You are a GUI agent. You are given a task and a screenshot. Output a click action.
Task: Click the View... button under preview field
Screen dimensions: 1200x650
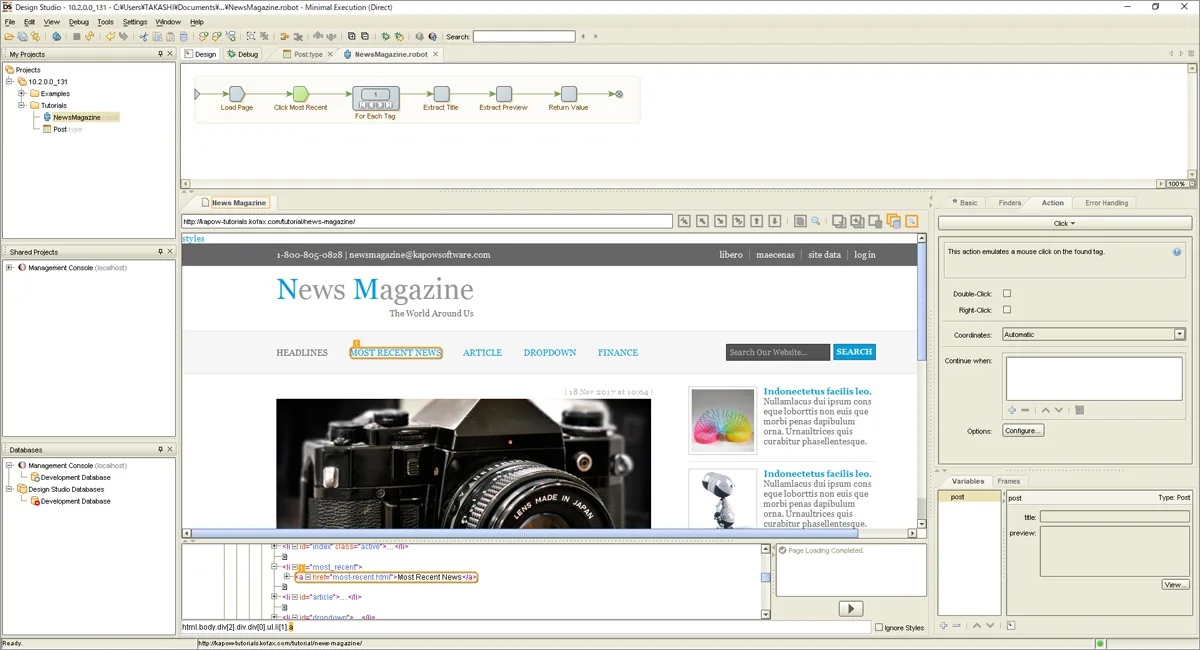pos(1175,585)
